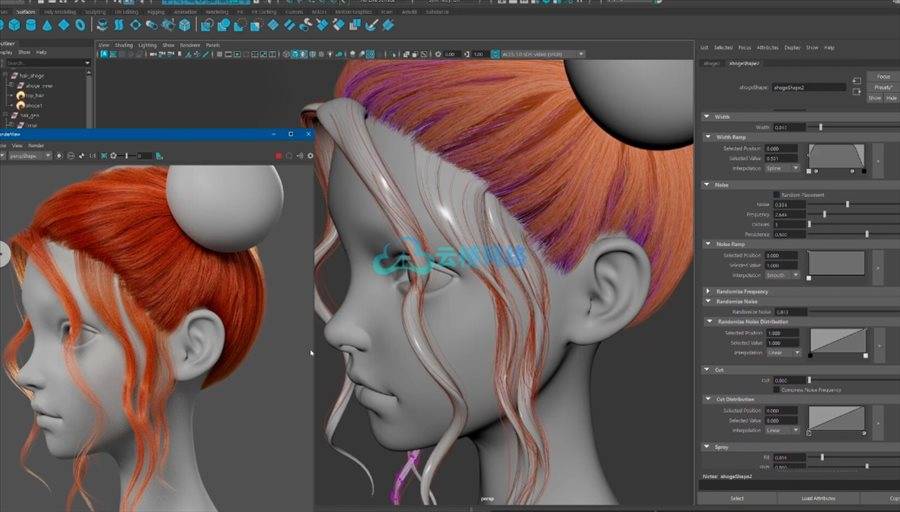Expand the Randomize Frequency section
This screenshot has height=512, width=900.
tap(707, 291)
